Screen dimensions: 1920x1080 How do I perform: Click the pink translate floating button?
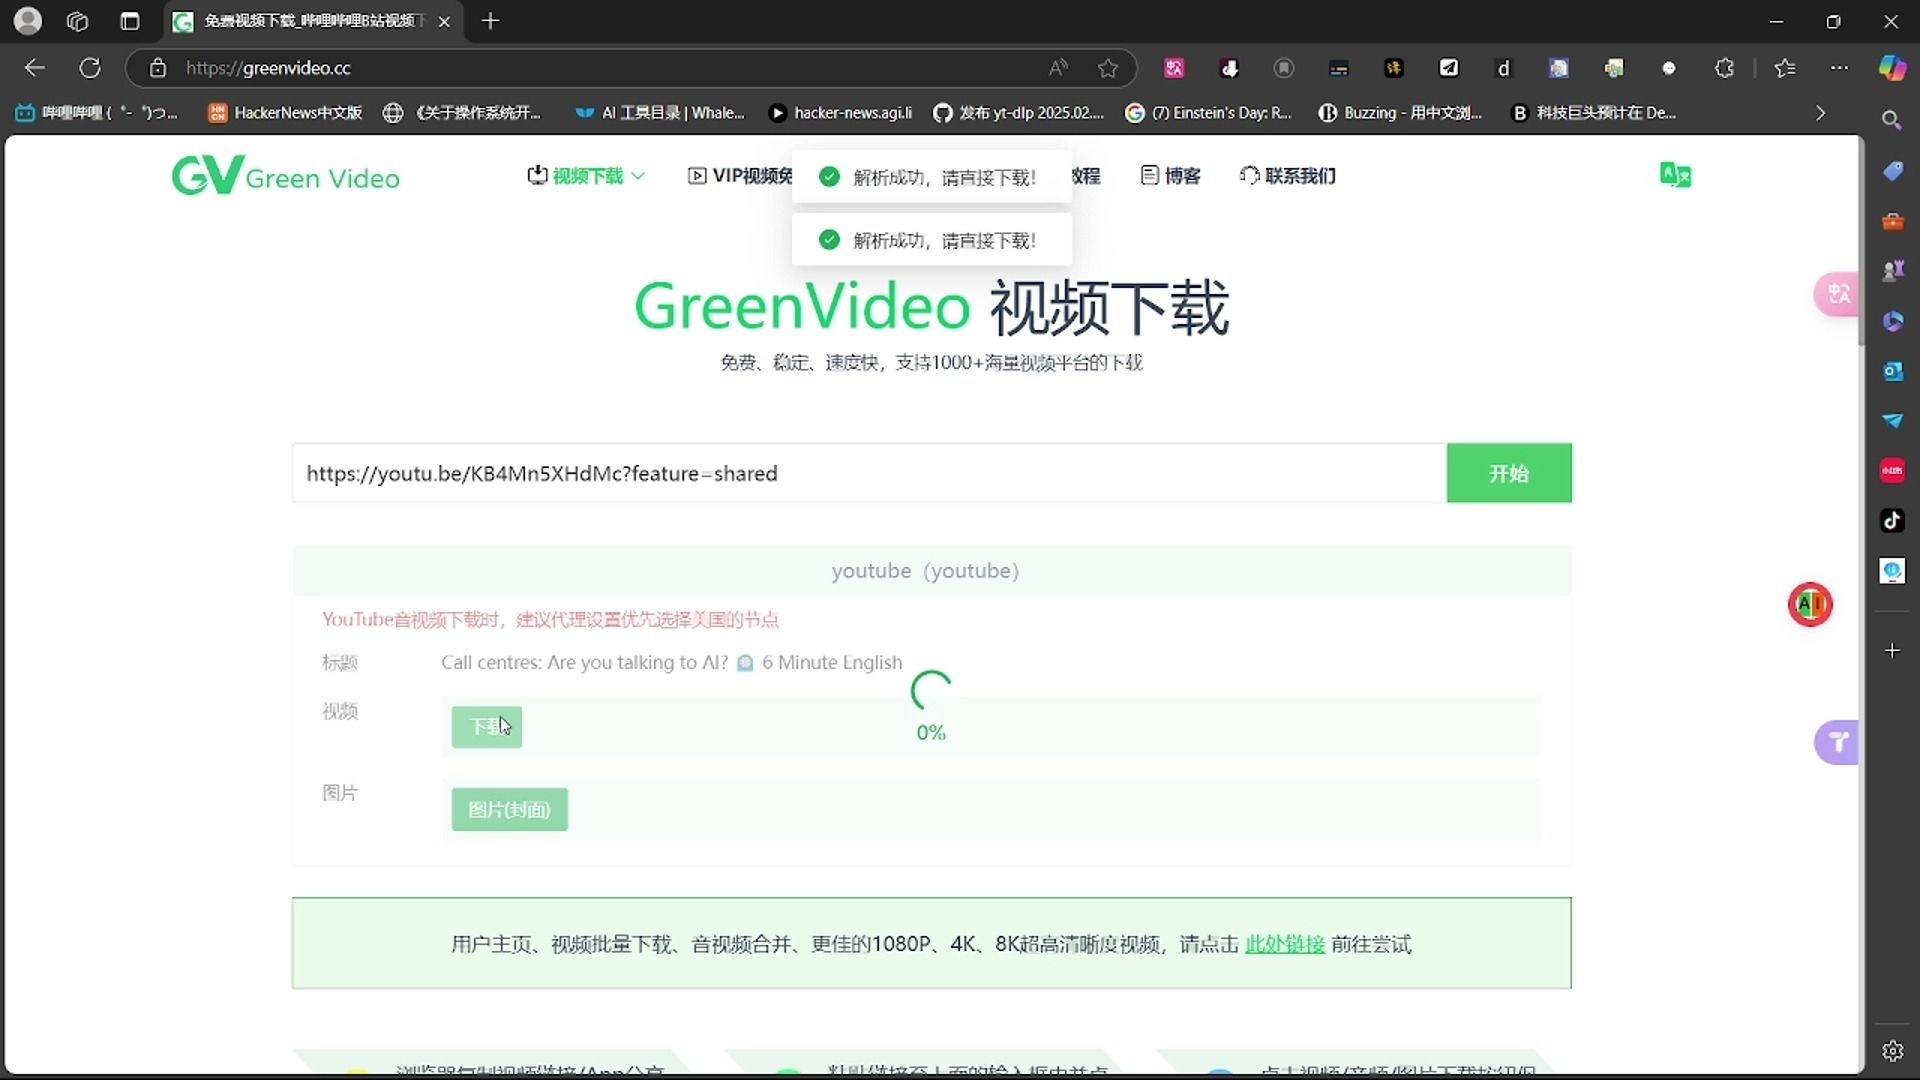pyautogui.click(x=1837, y=294)
